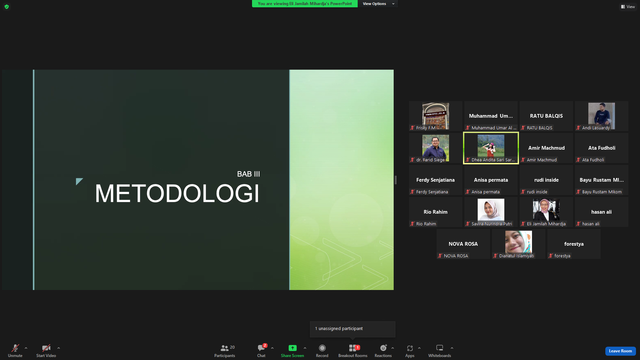Click muted mic icon on Ata Fudholi

pos(578,160)
